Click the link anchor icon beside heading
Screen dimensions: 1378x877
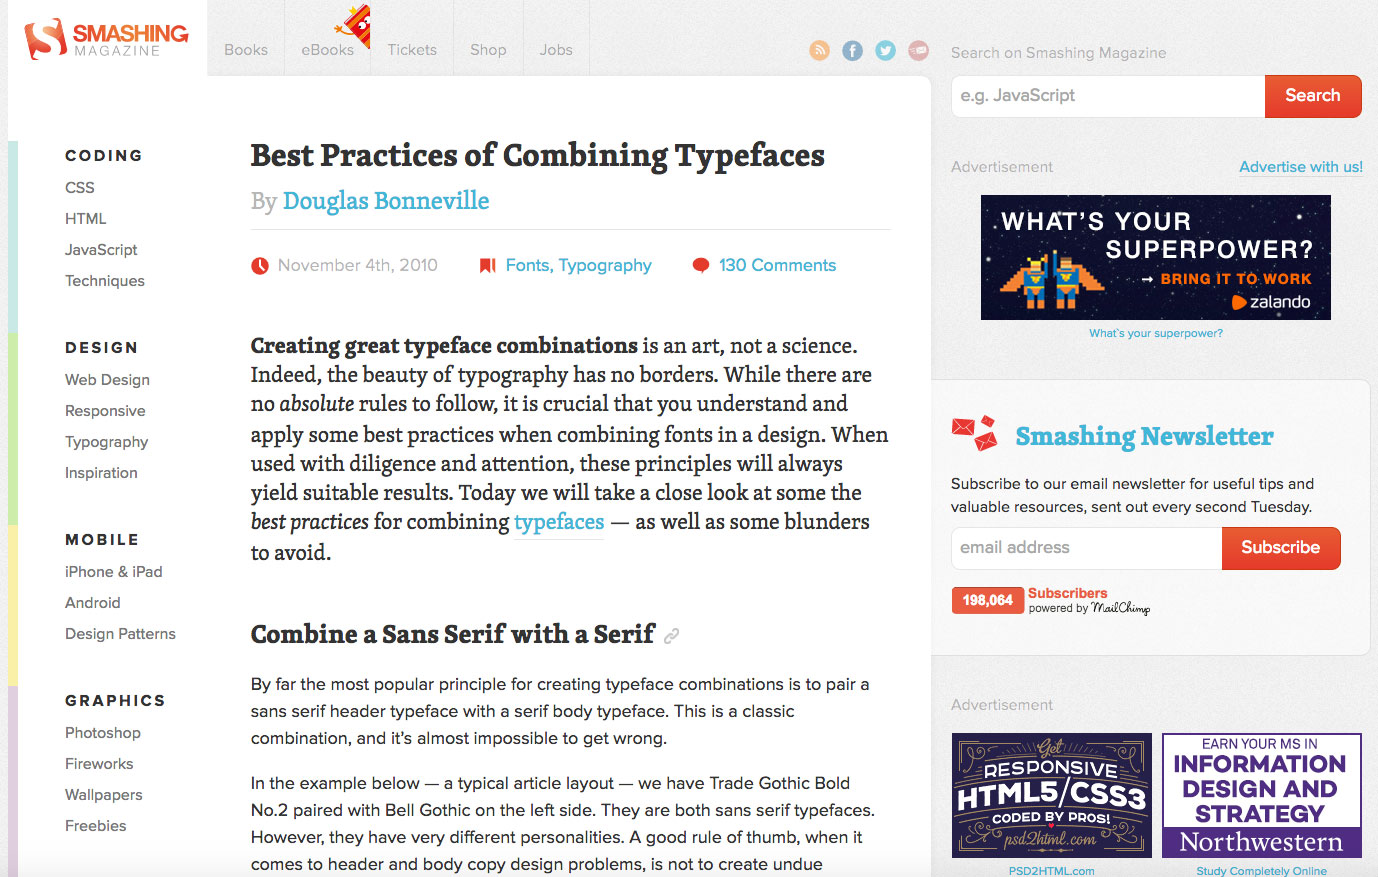point(672,636)
